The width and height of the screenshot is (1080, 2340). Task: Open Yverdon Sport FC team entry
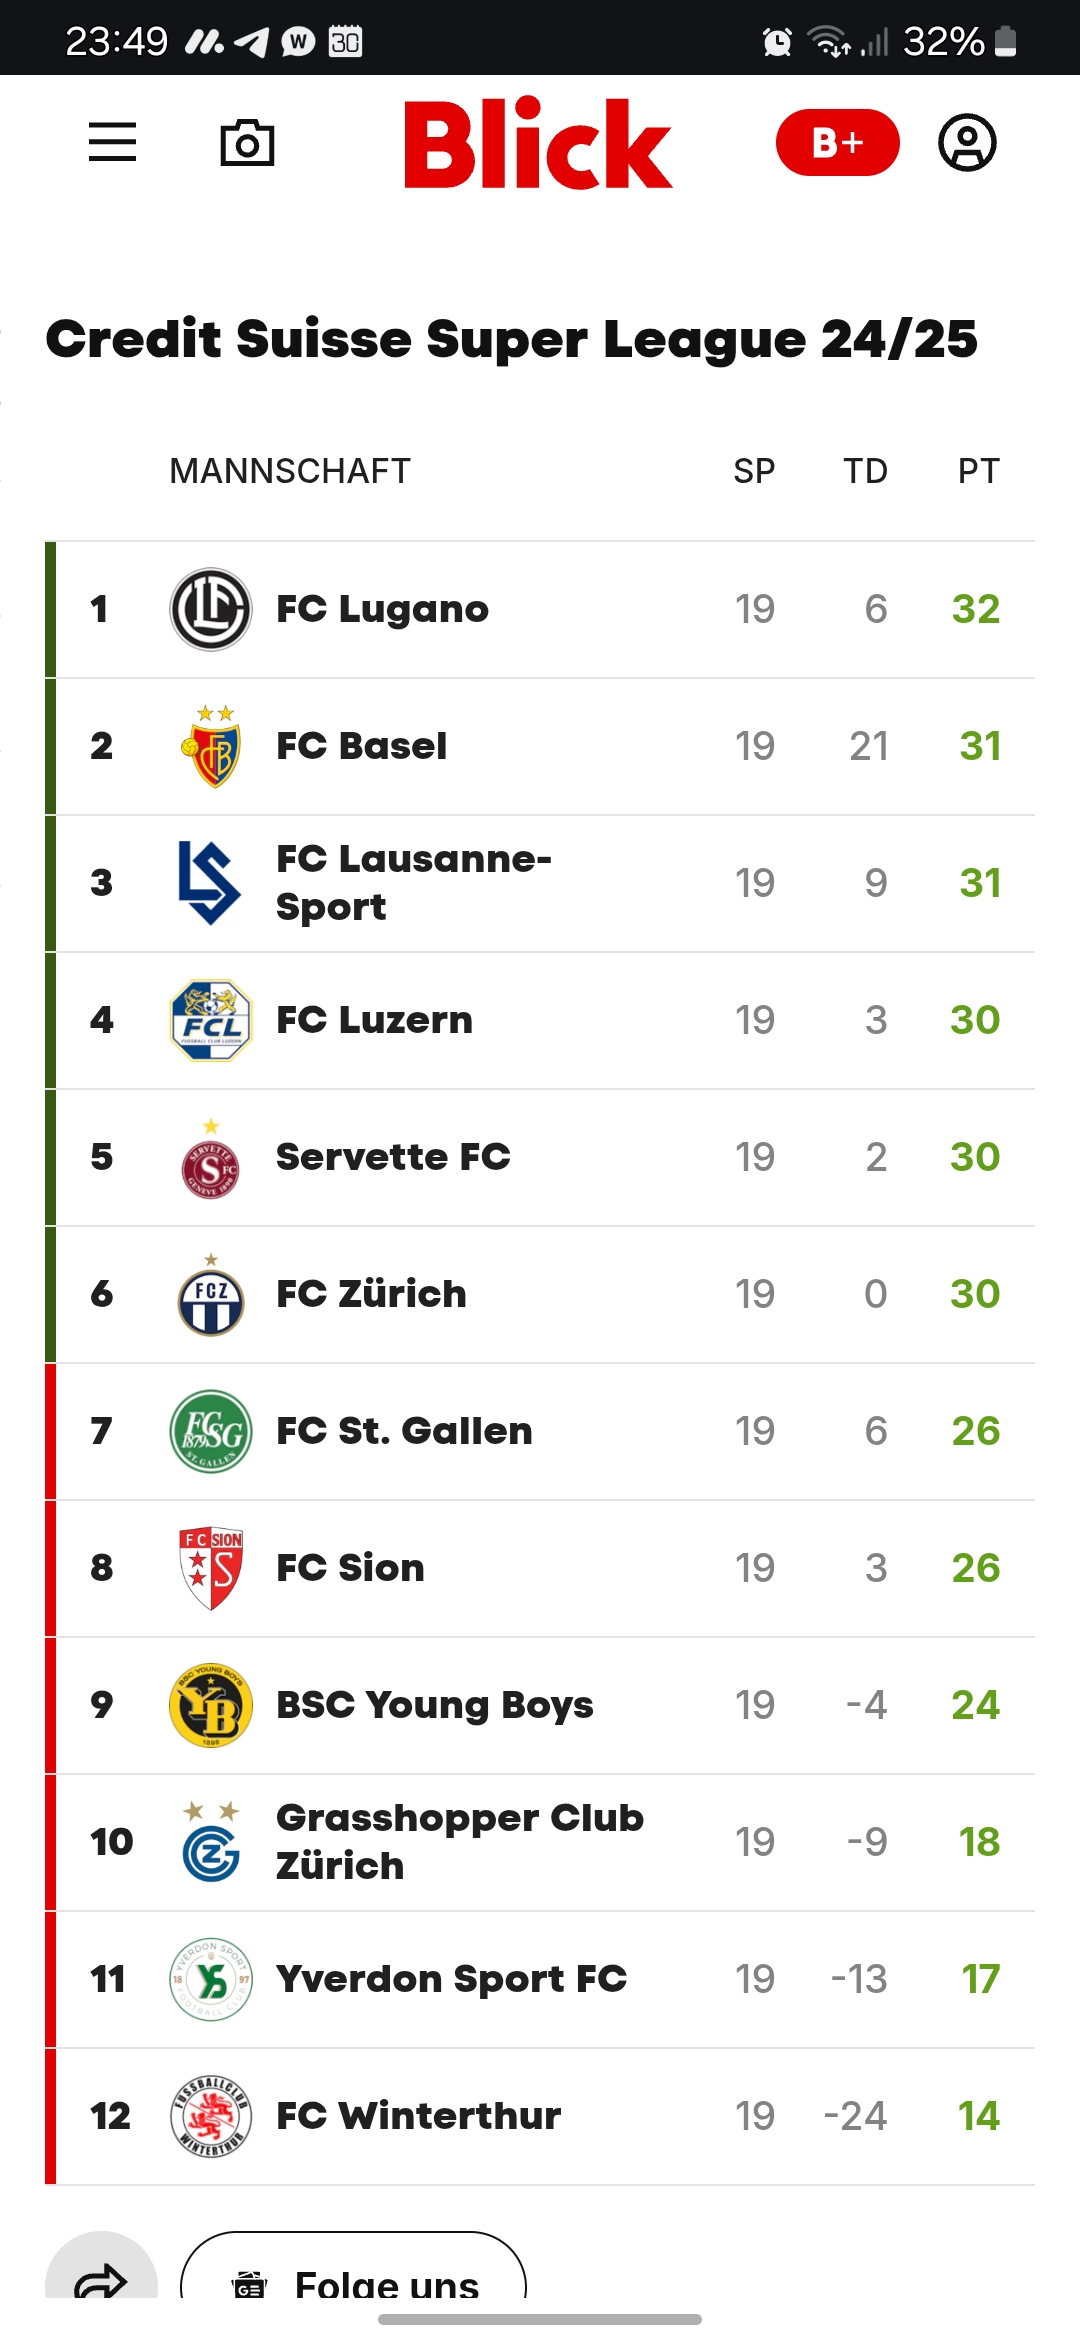451,1979
